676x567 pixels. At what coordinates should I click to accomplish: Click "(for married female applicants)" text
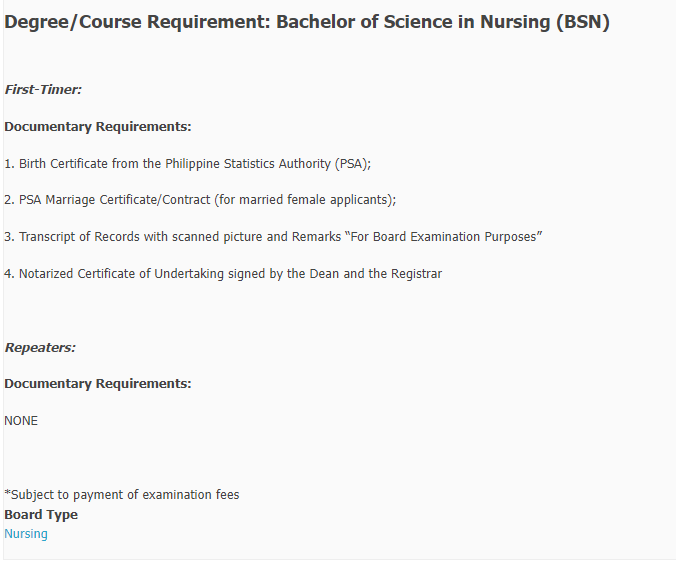[304, 200]
